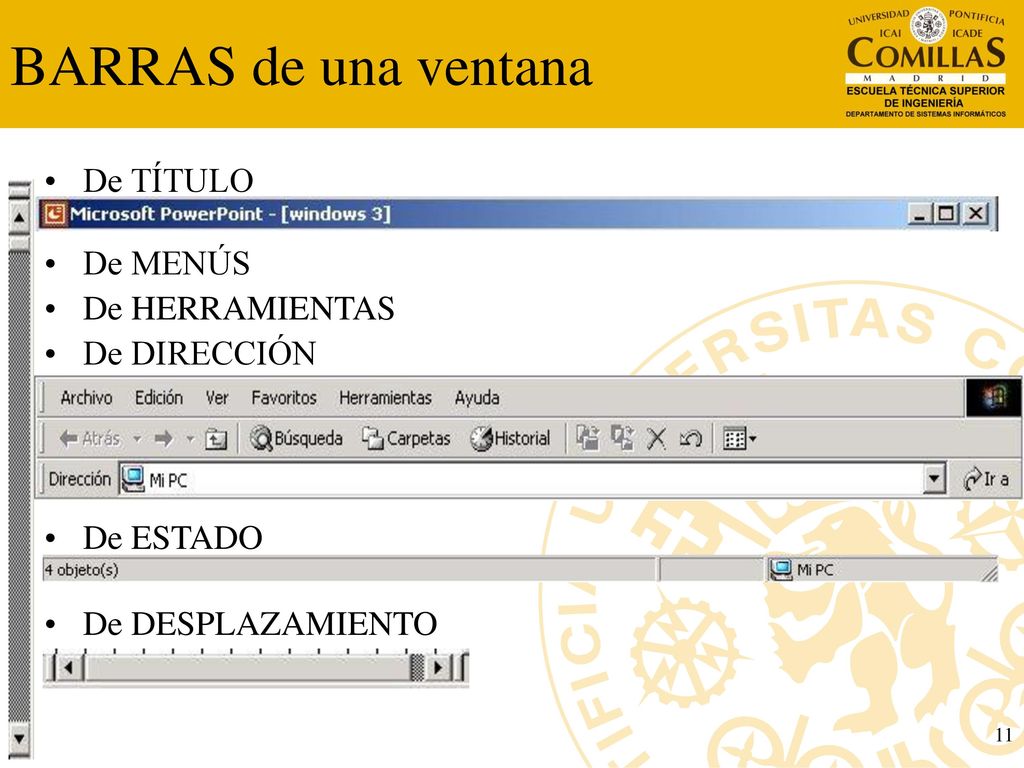
Task: Click the vertical scrollbar down arrow
Action: coord(19,739)
